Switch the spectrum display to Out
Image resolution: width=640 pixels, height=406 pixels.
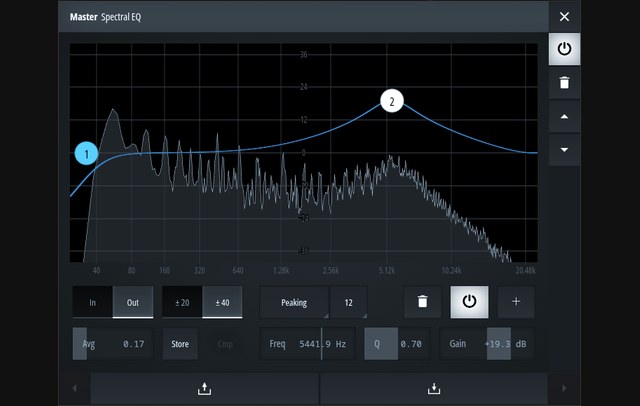tap(133, 302)
